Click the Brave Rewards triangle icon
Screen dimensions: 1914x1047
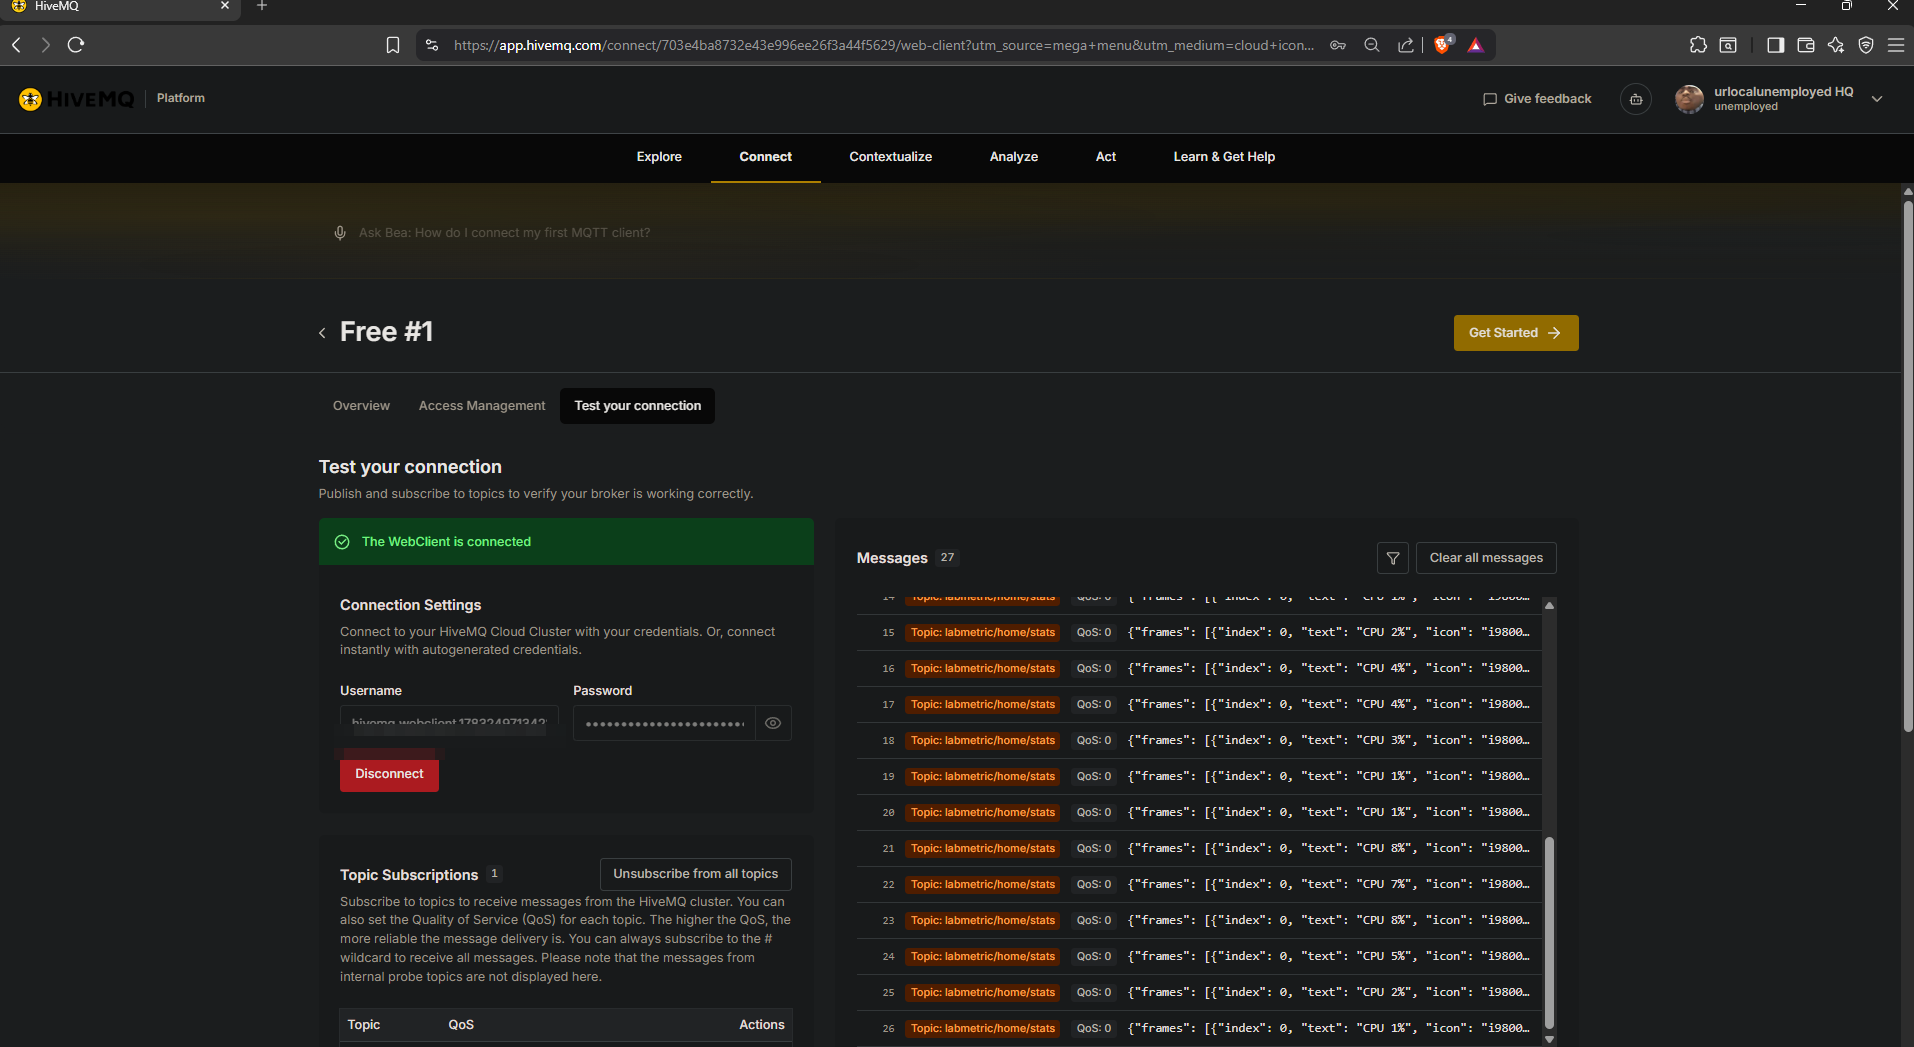click(1476, 45)
